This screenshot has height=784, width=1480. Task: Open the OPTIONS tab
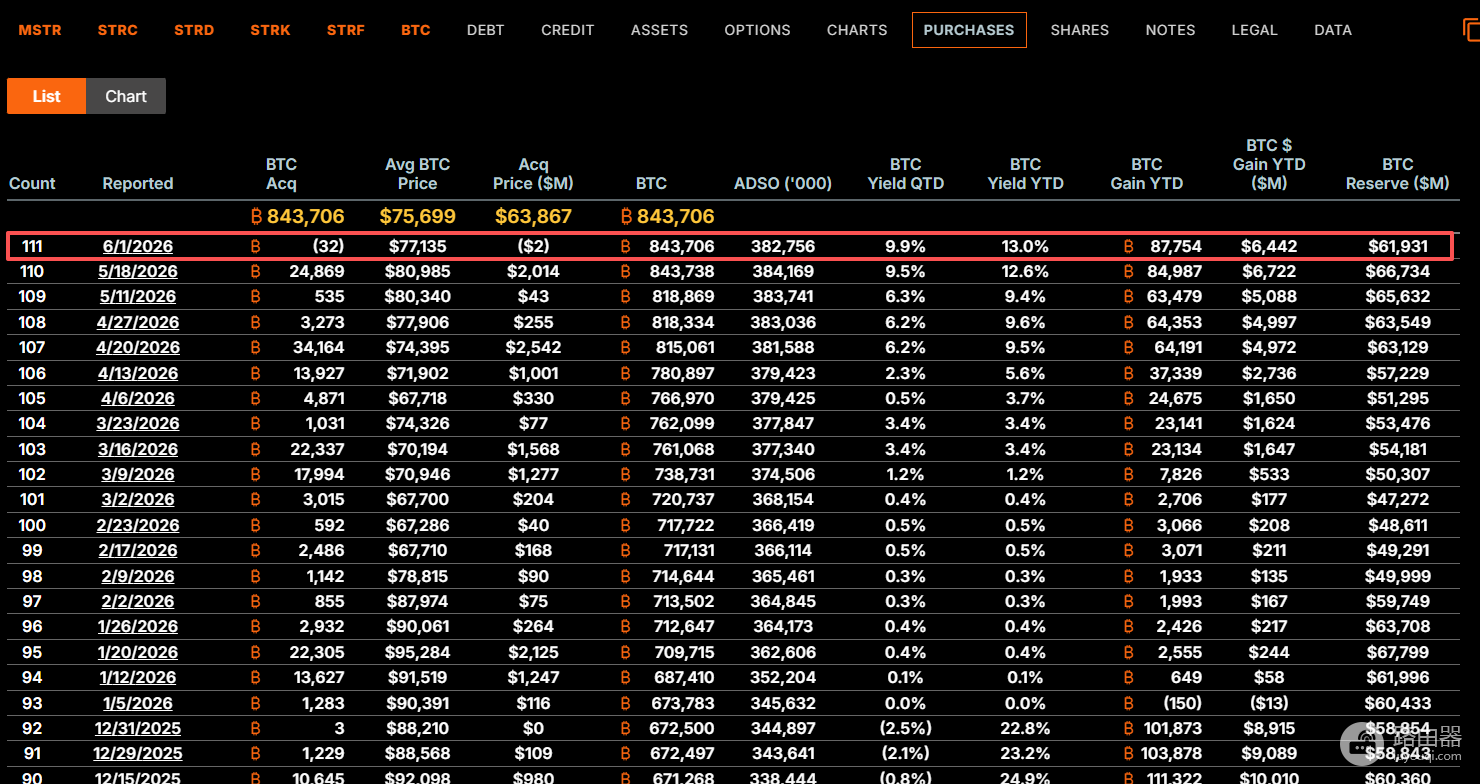pyautogui.click(x=757, y=30)
